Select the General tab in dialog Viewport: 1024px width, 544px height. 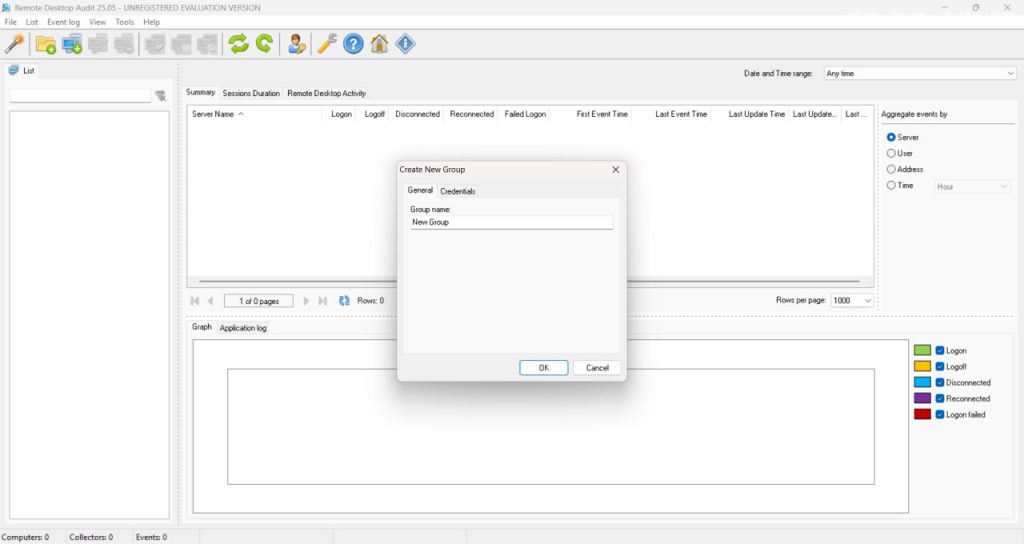(x=420, y=190)
